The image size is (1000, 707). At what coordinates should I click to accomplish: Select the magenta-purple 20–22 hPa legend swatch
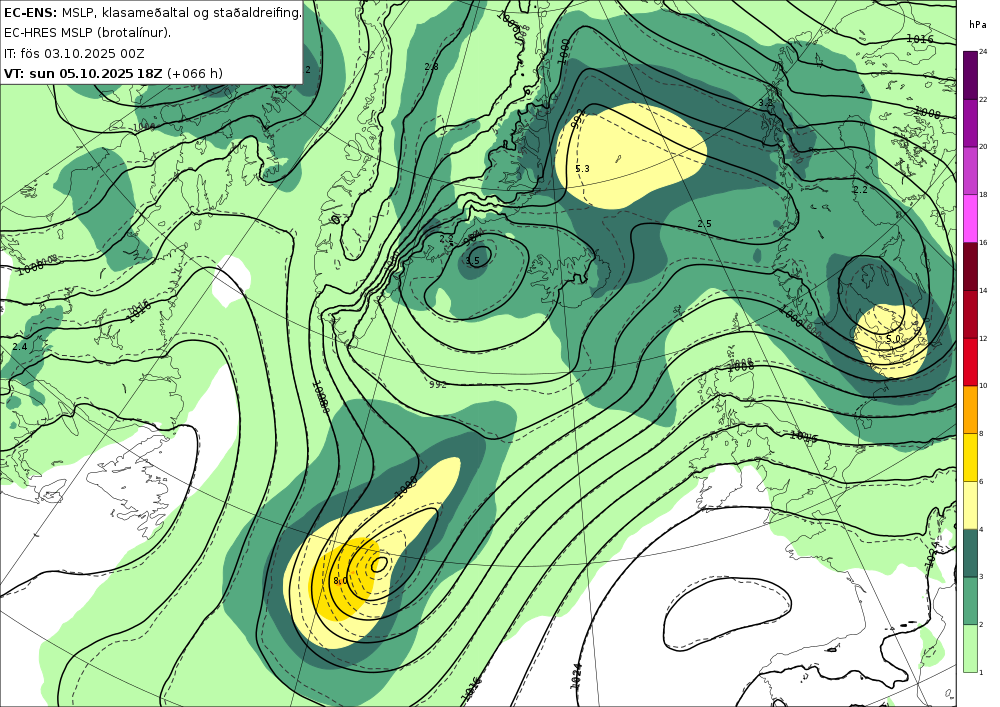click(970, 122)
